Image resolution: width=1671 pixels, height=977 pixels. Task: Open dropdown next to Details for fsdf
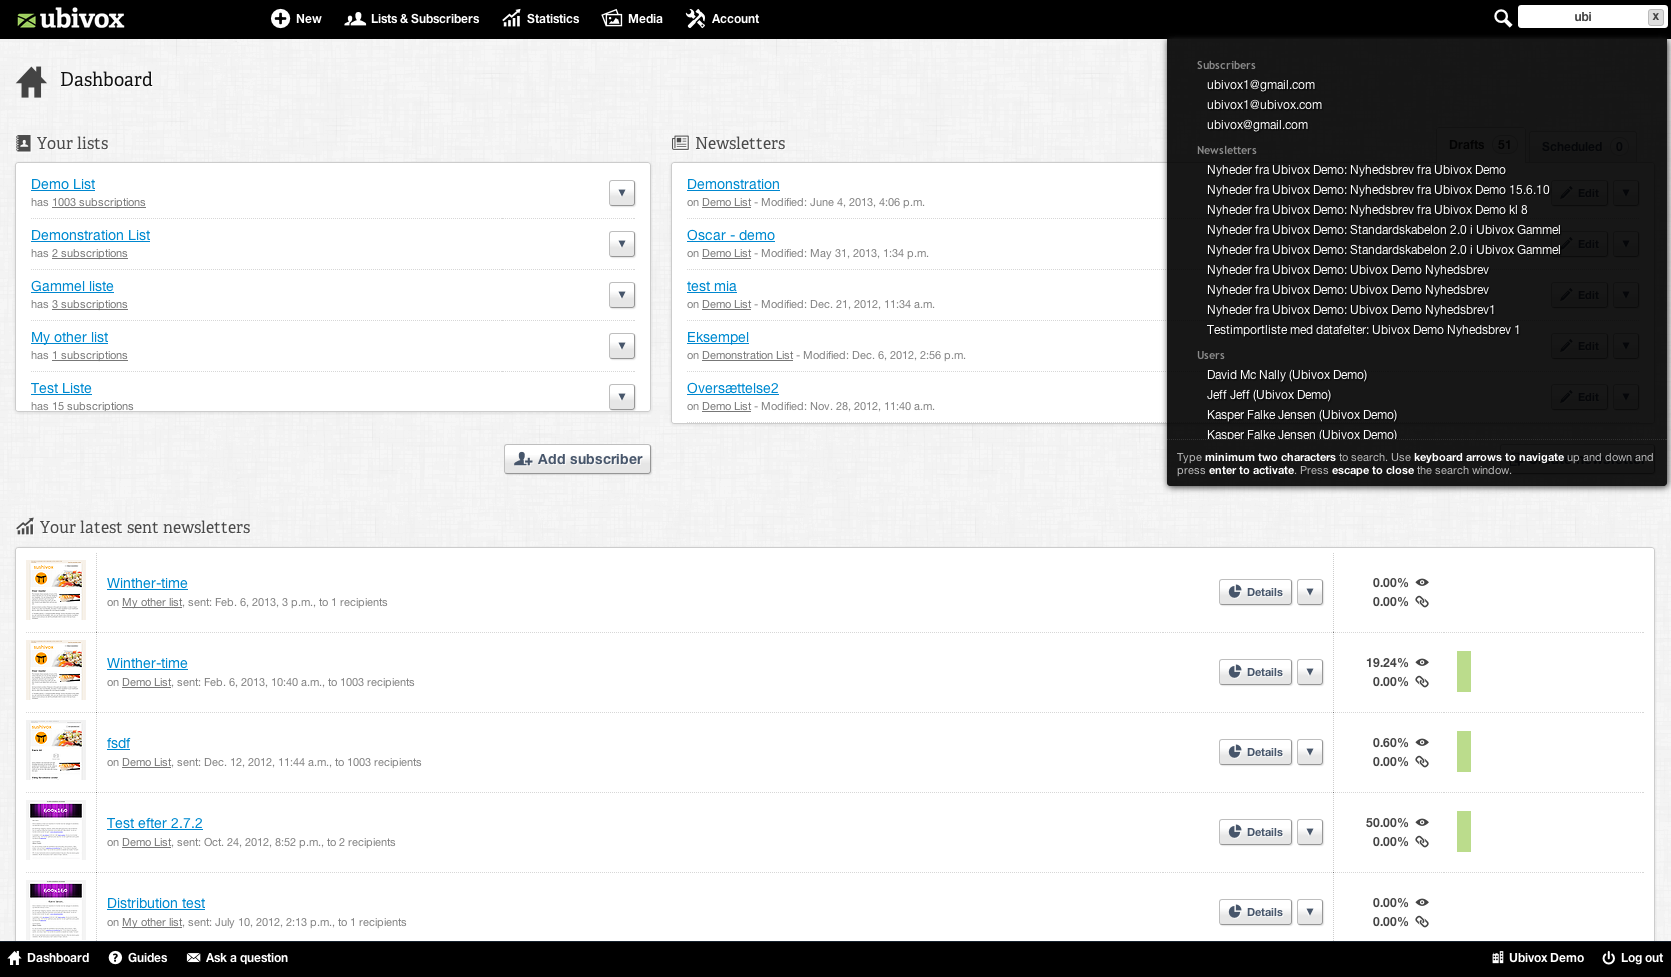coord(1310,752)
